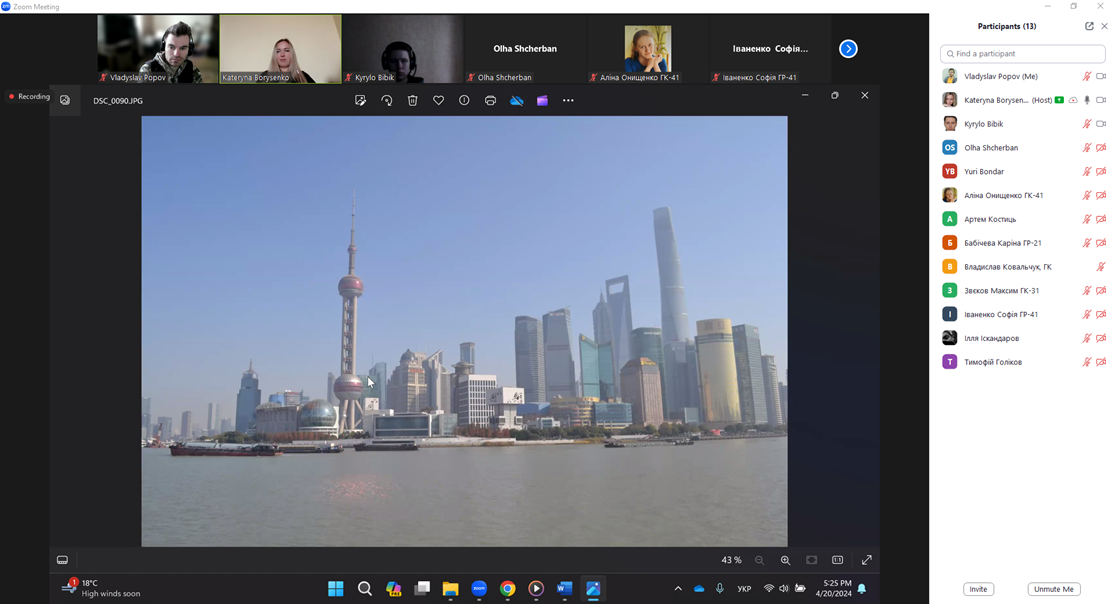The height and width of the screenshot is (604, 1115).
Task: Toggle Vladyslav Popov's muted microphone icon
Action: [1086, 76]
